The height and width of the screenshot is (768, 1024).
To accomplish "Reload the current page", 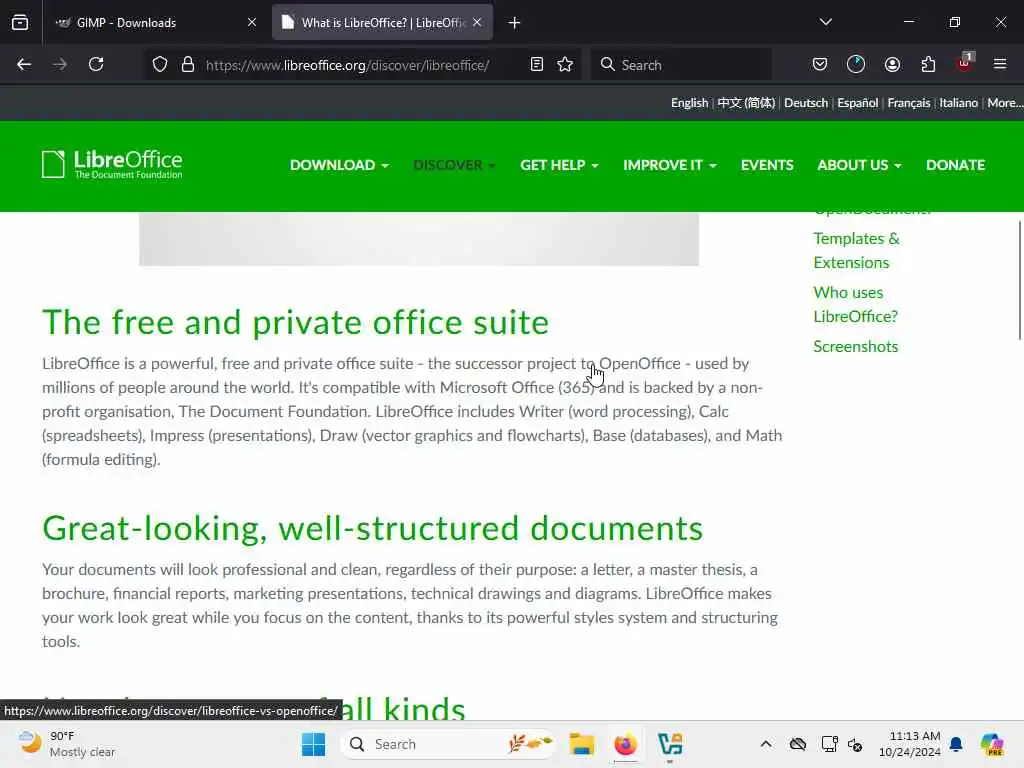I will [96, 64].
